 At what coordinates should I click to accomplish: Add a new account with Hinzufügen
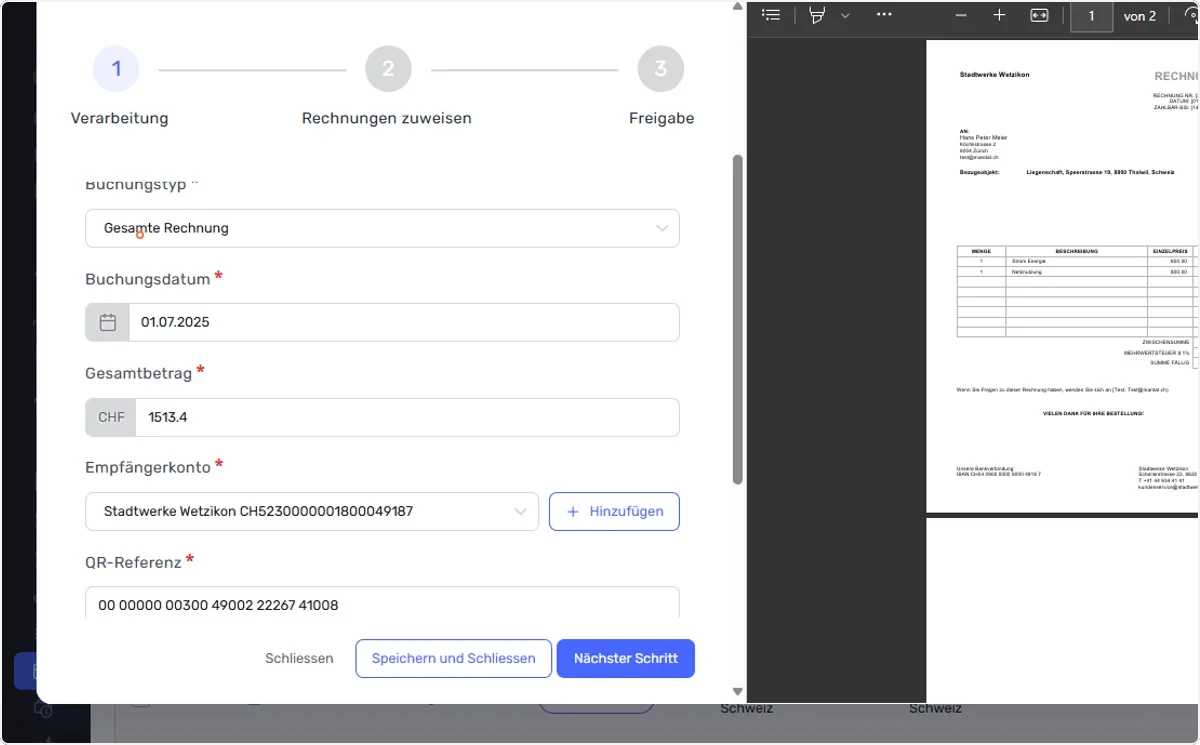pyautogui.click(x=615, y=511)
